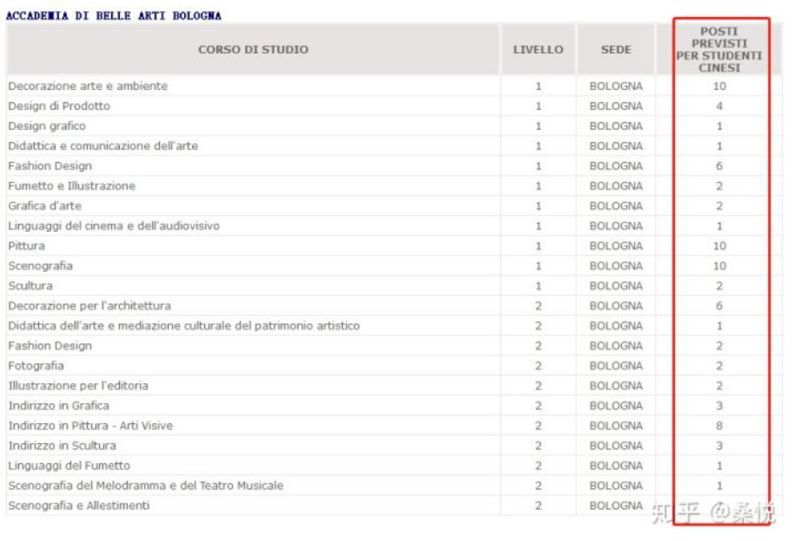Click places value 1 in Linguaggi del Fumetto row
The height and width of the screenshot is (541, 793).
[719, 466]
